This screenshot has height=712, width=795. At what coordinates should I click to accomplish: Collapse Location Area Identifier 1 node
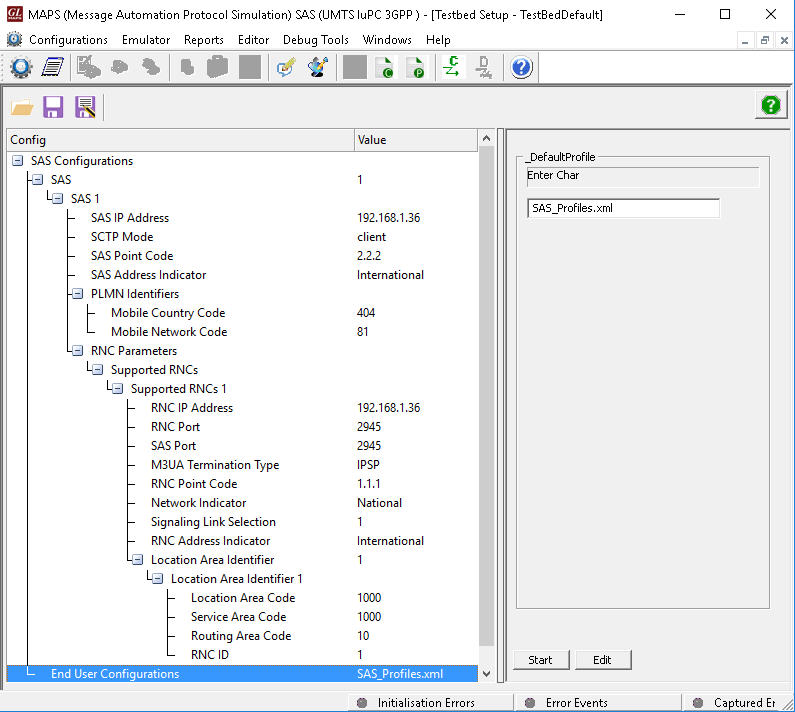click(x=158, y=579)
